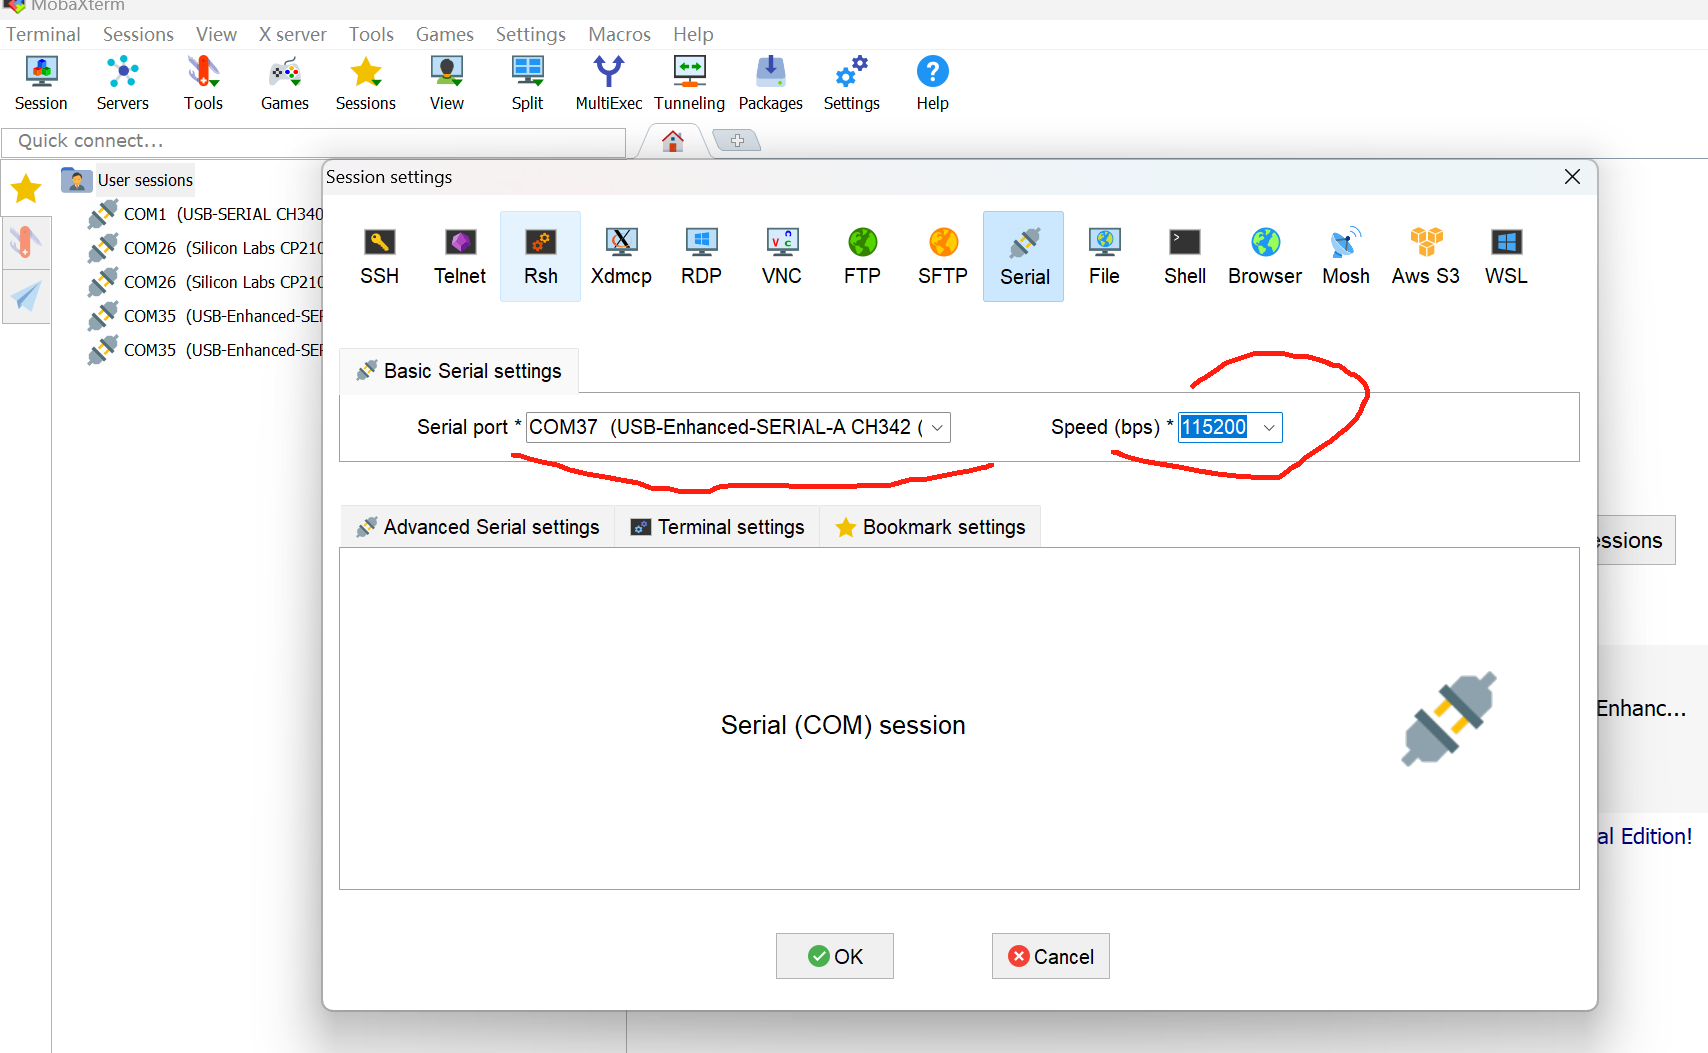Choose the Browser session type

click(x=1265, y=256)
